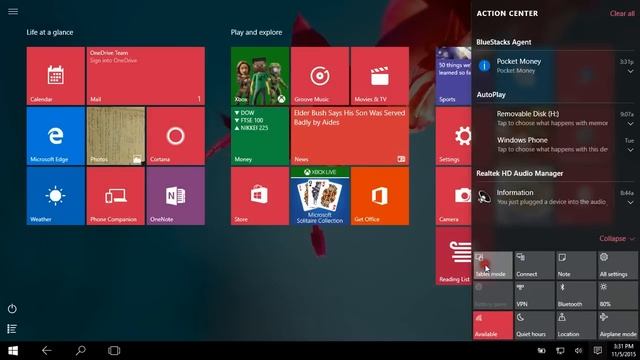Toggle Location quick action

point(576,325)
